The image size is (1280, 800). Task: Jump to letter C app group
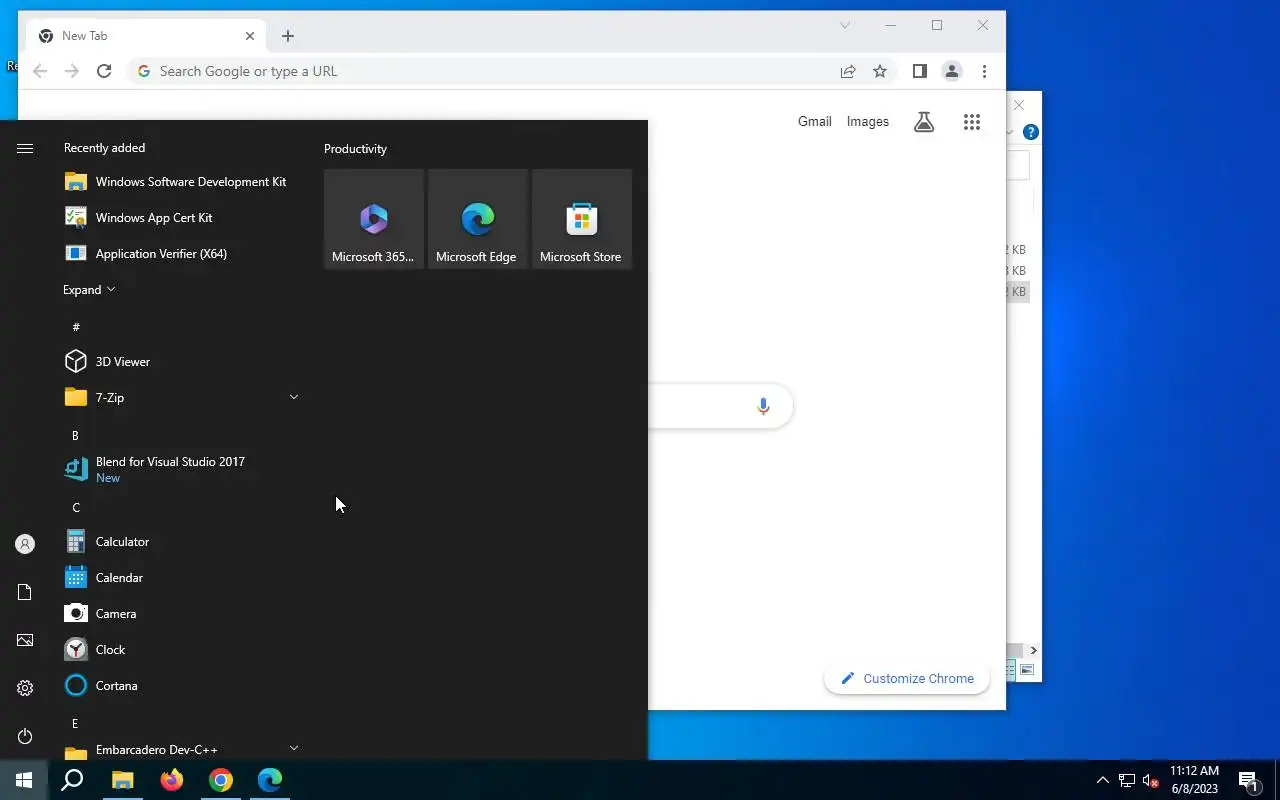click(x=76, y=508)
